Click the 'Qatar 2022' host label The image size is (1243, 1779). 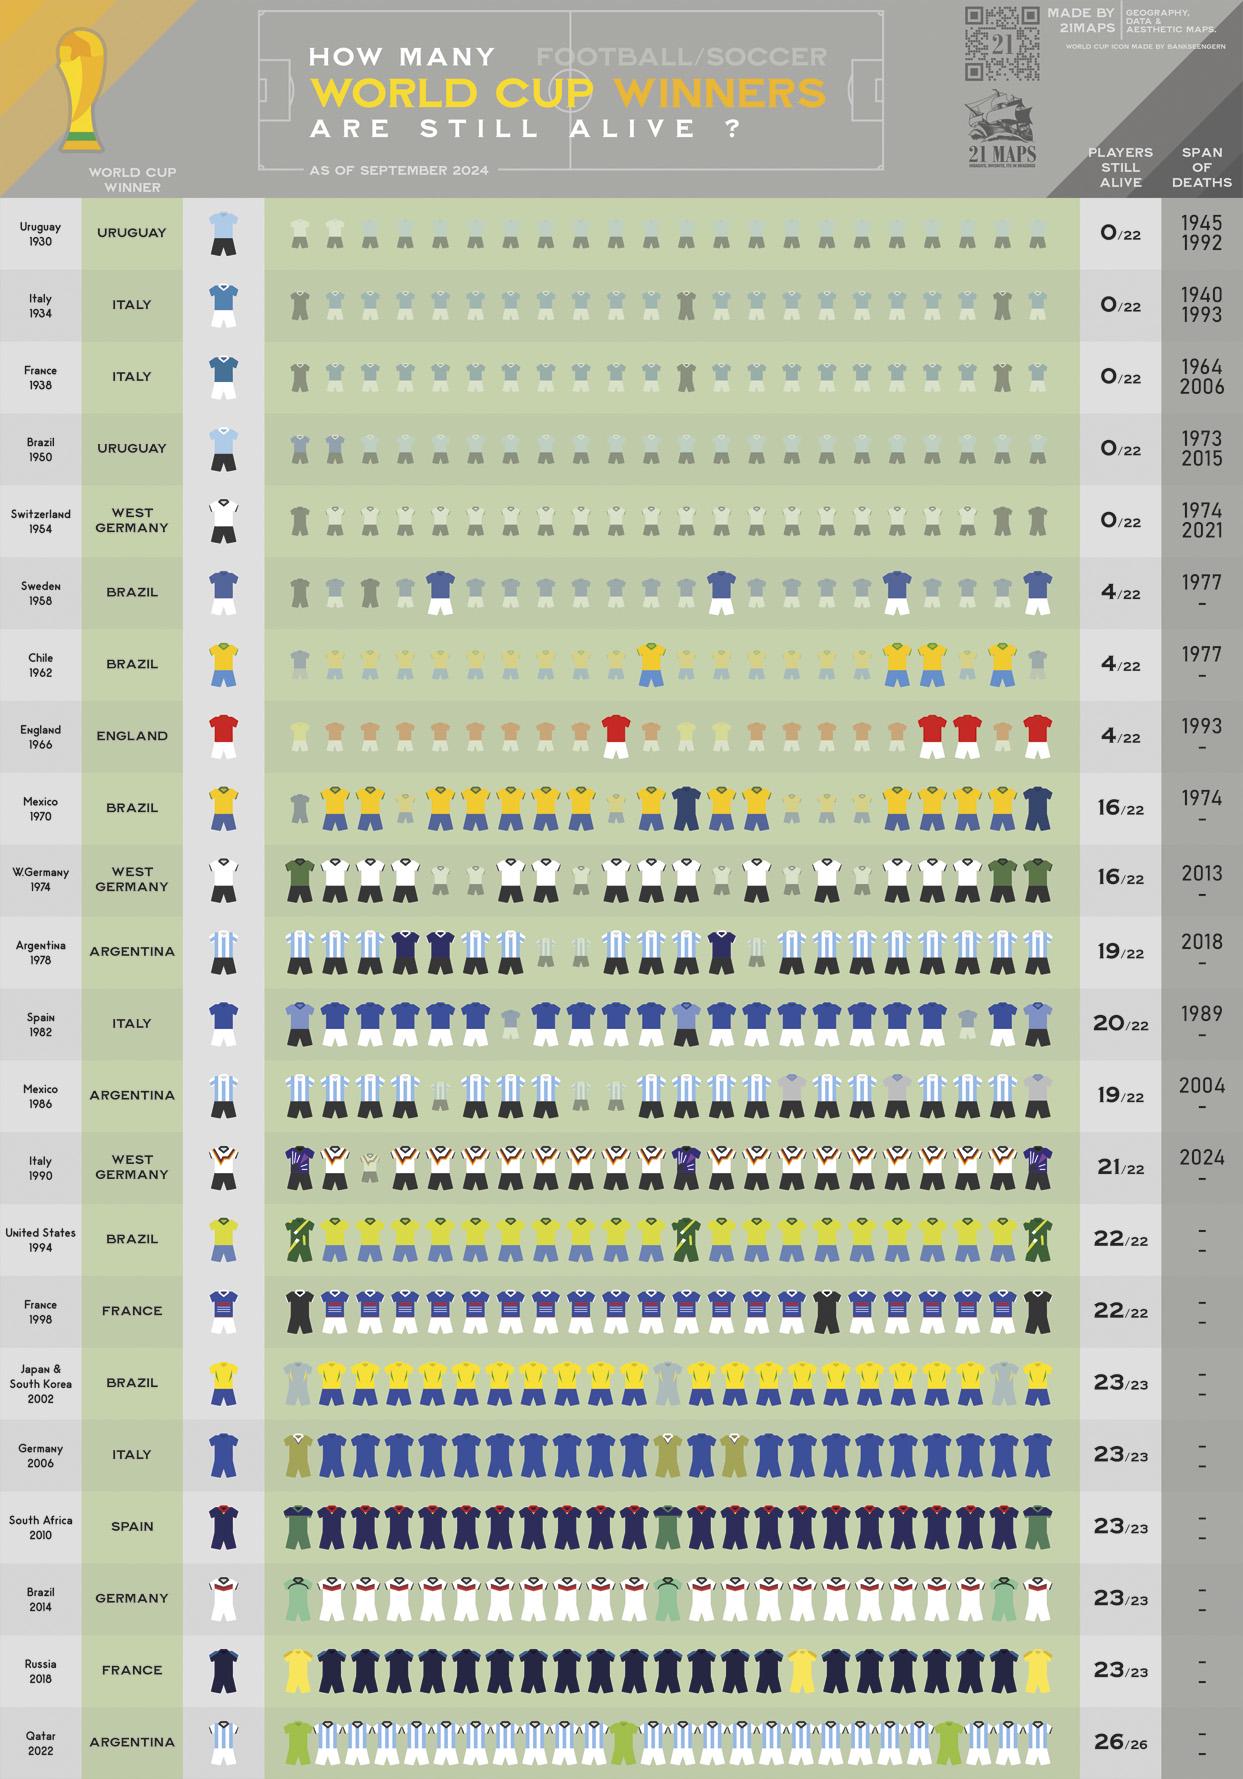coord(40,1743)
